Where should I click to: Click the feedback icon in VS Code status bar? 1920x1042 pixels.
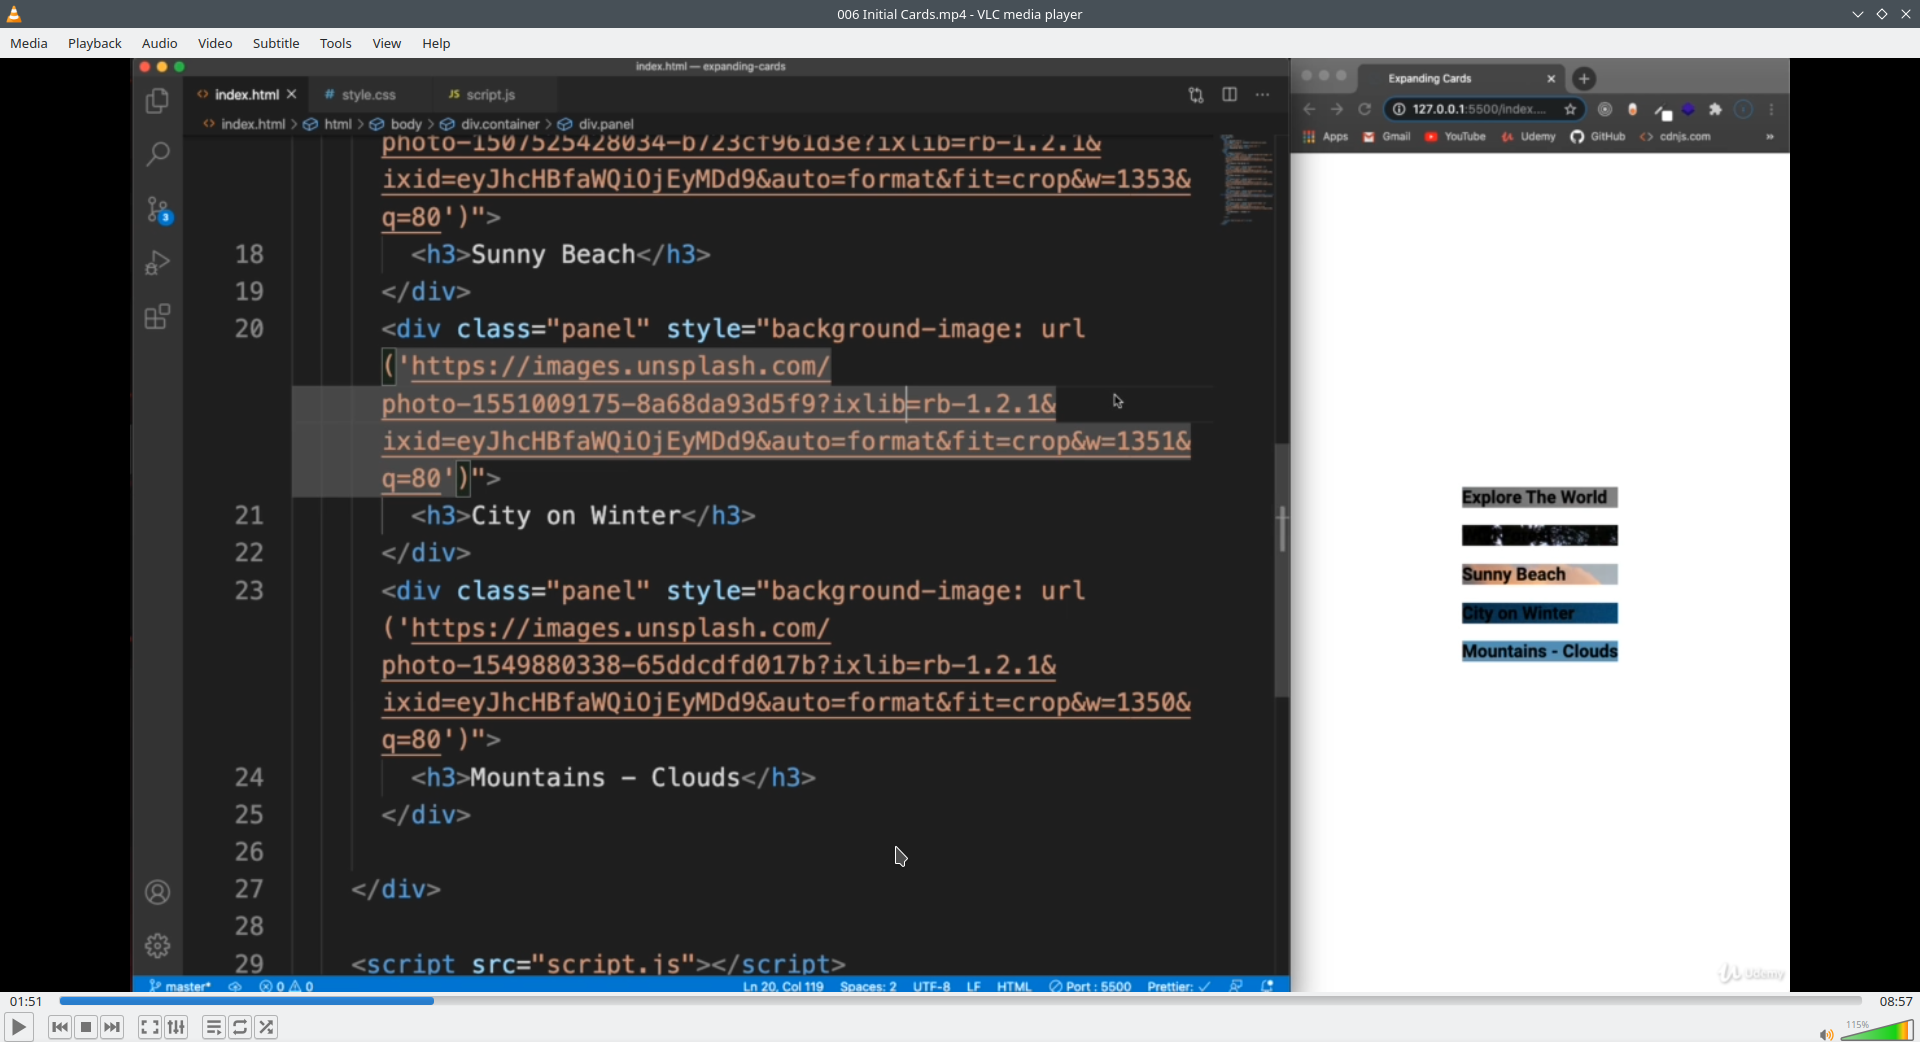1236,986
